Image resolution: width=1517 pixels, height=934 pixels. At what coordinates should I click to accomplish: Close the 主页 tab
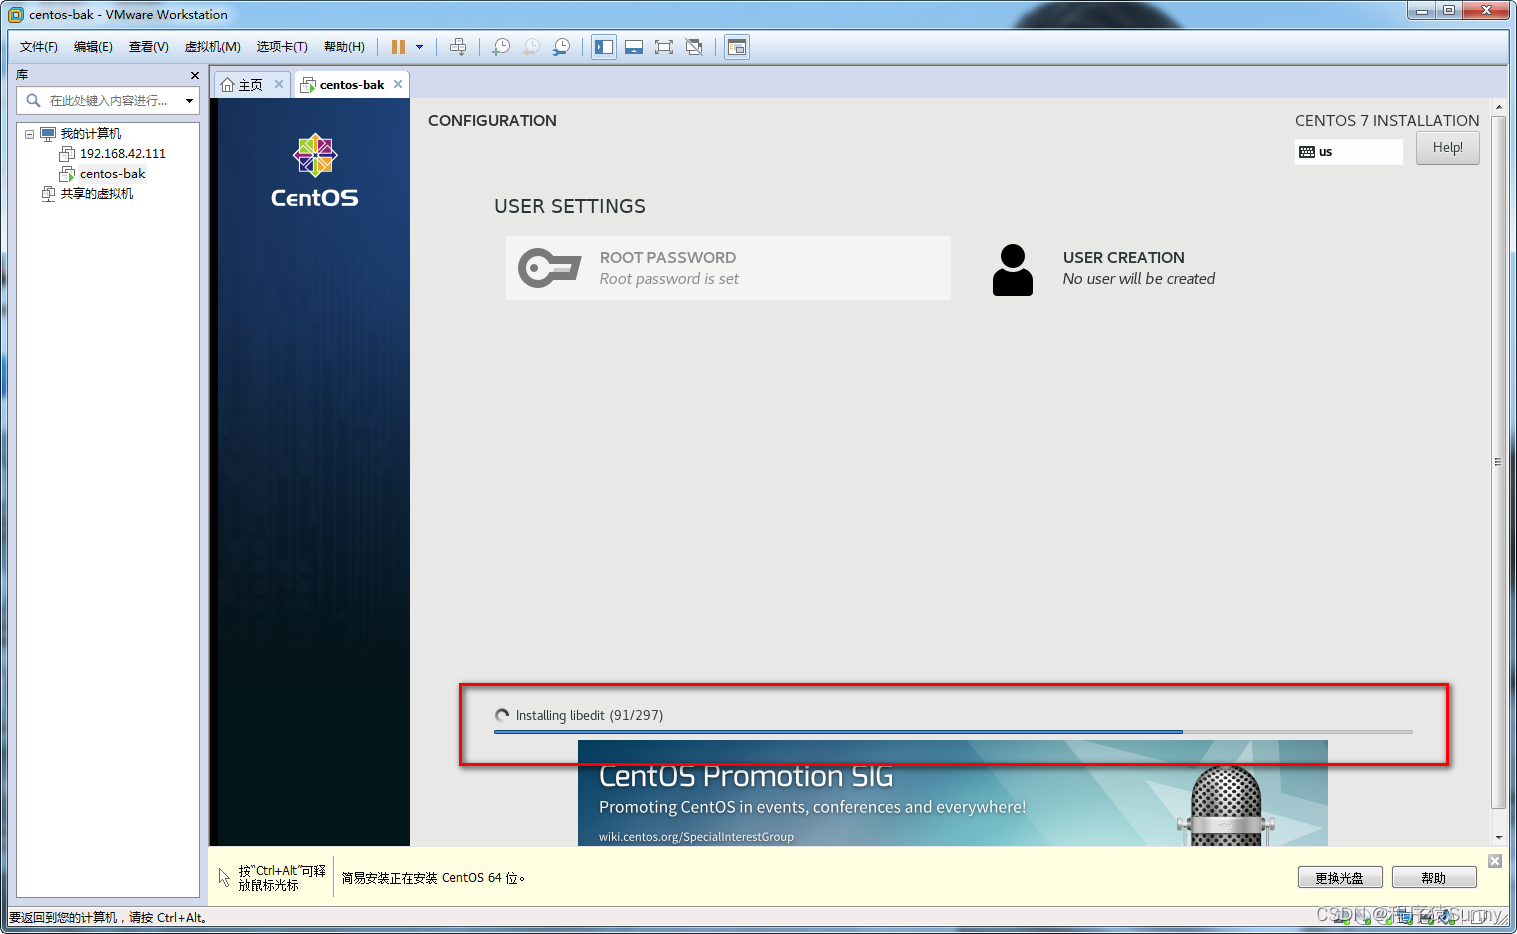coord(279,84)
